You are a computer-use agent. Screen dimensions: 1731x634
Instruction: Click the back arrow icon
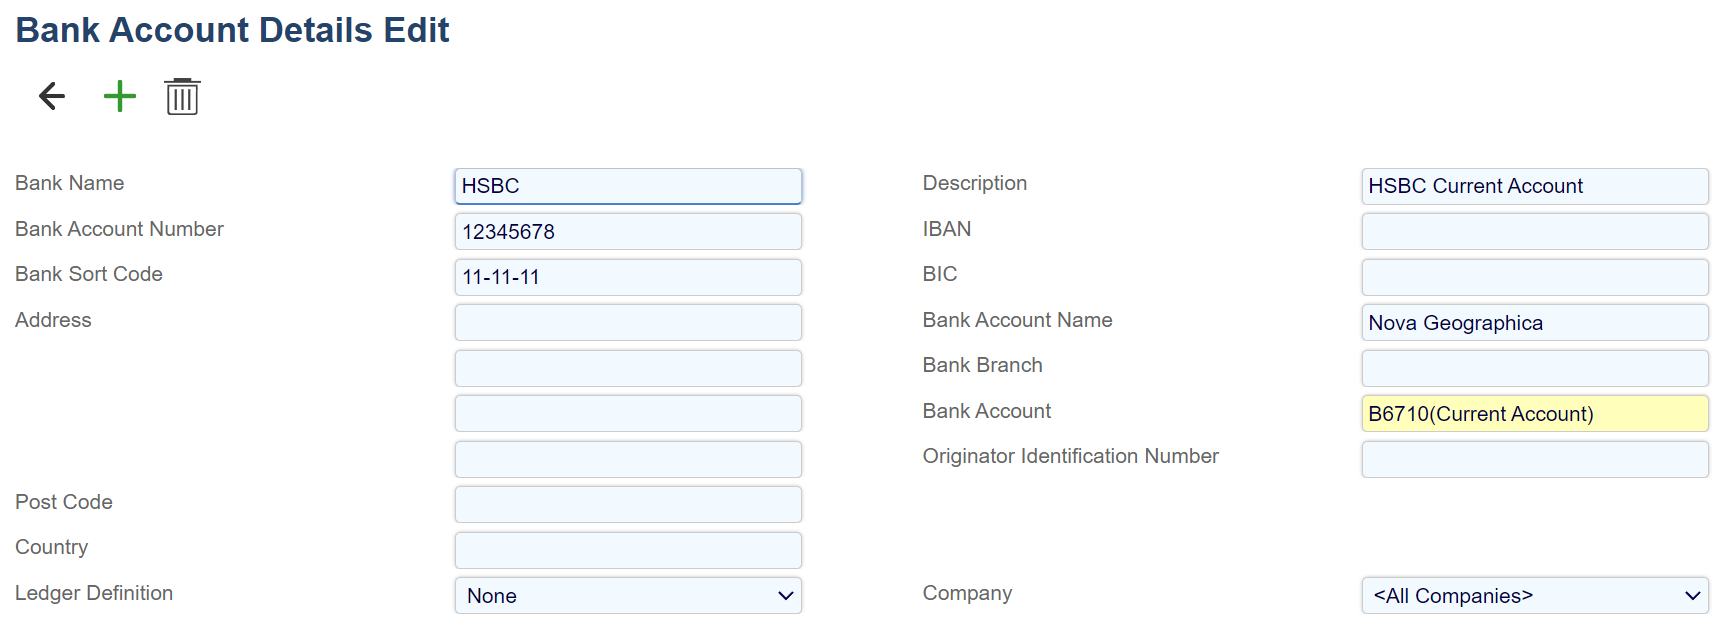click(x=52, y=96)
